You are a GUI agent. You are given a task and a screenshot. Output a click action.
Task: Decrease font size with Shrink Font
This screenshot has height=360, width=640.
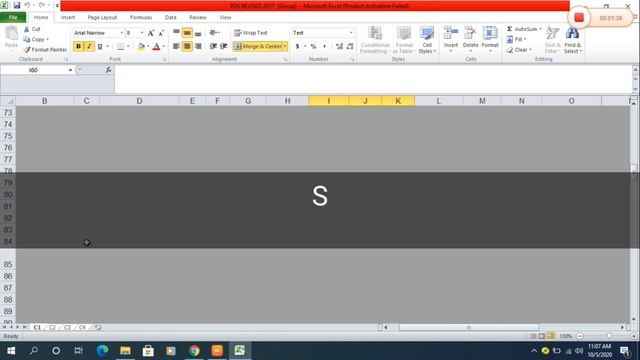[x=161, y=33]
